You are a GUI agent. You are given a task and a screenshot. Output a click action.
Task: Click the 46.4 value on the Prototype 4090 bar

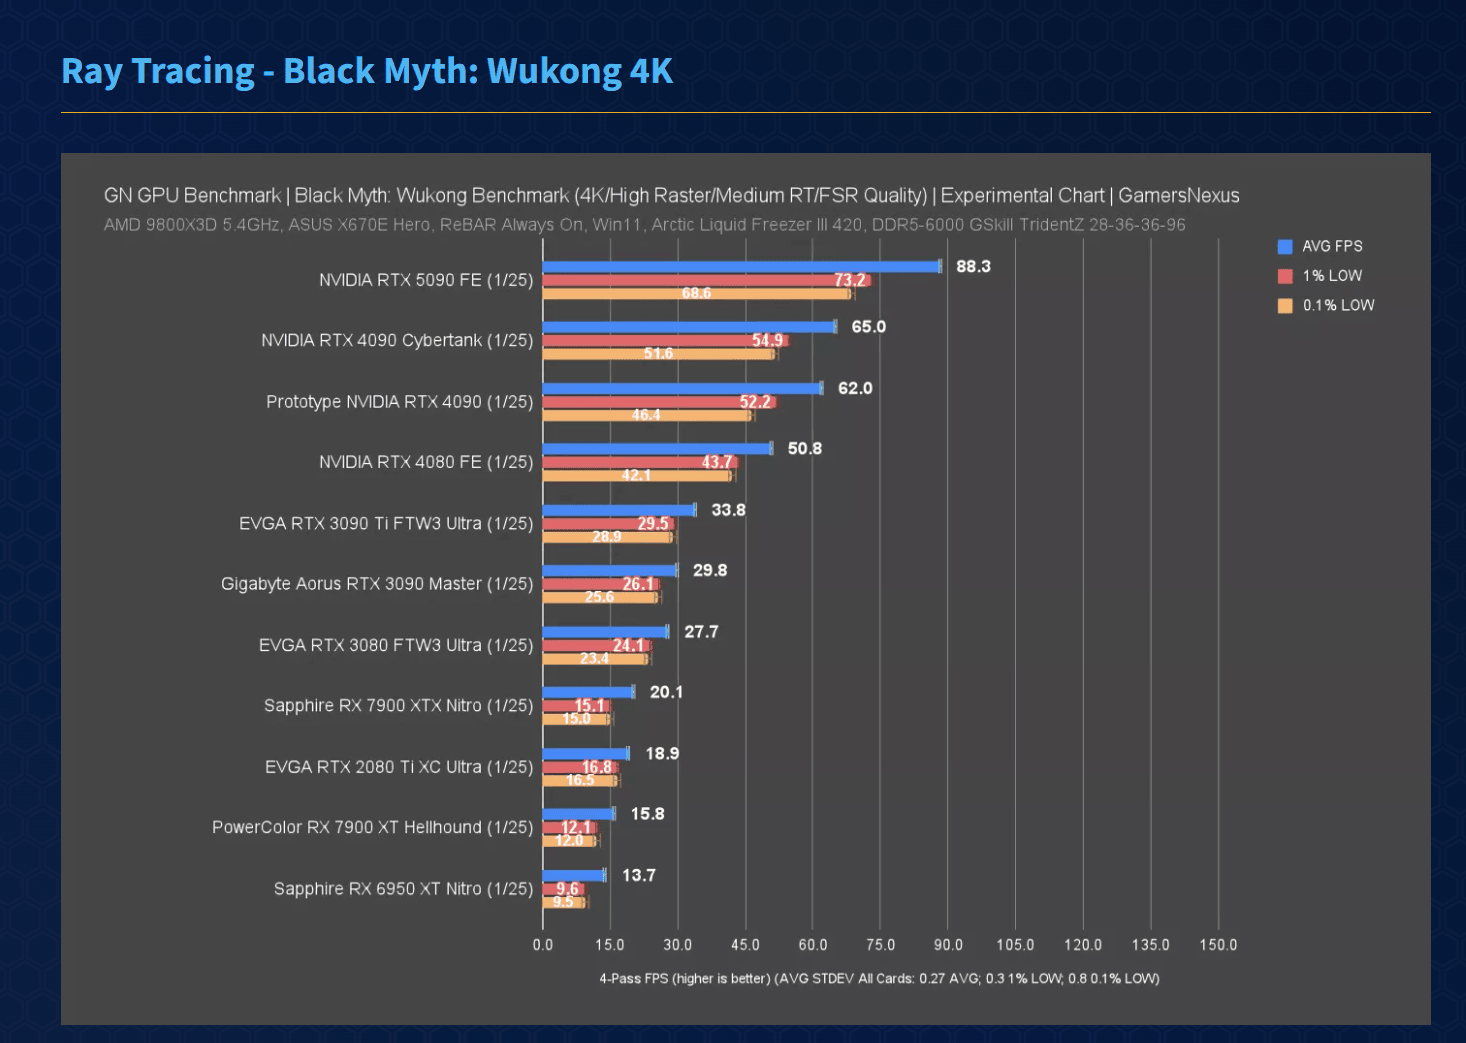(646, 415)
